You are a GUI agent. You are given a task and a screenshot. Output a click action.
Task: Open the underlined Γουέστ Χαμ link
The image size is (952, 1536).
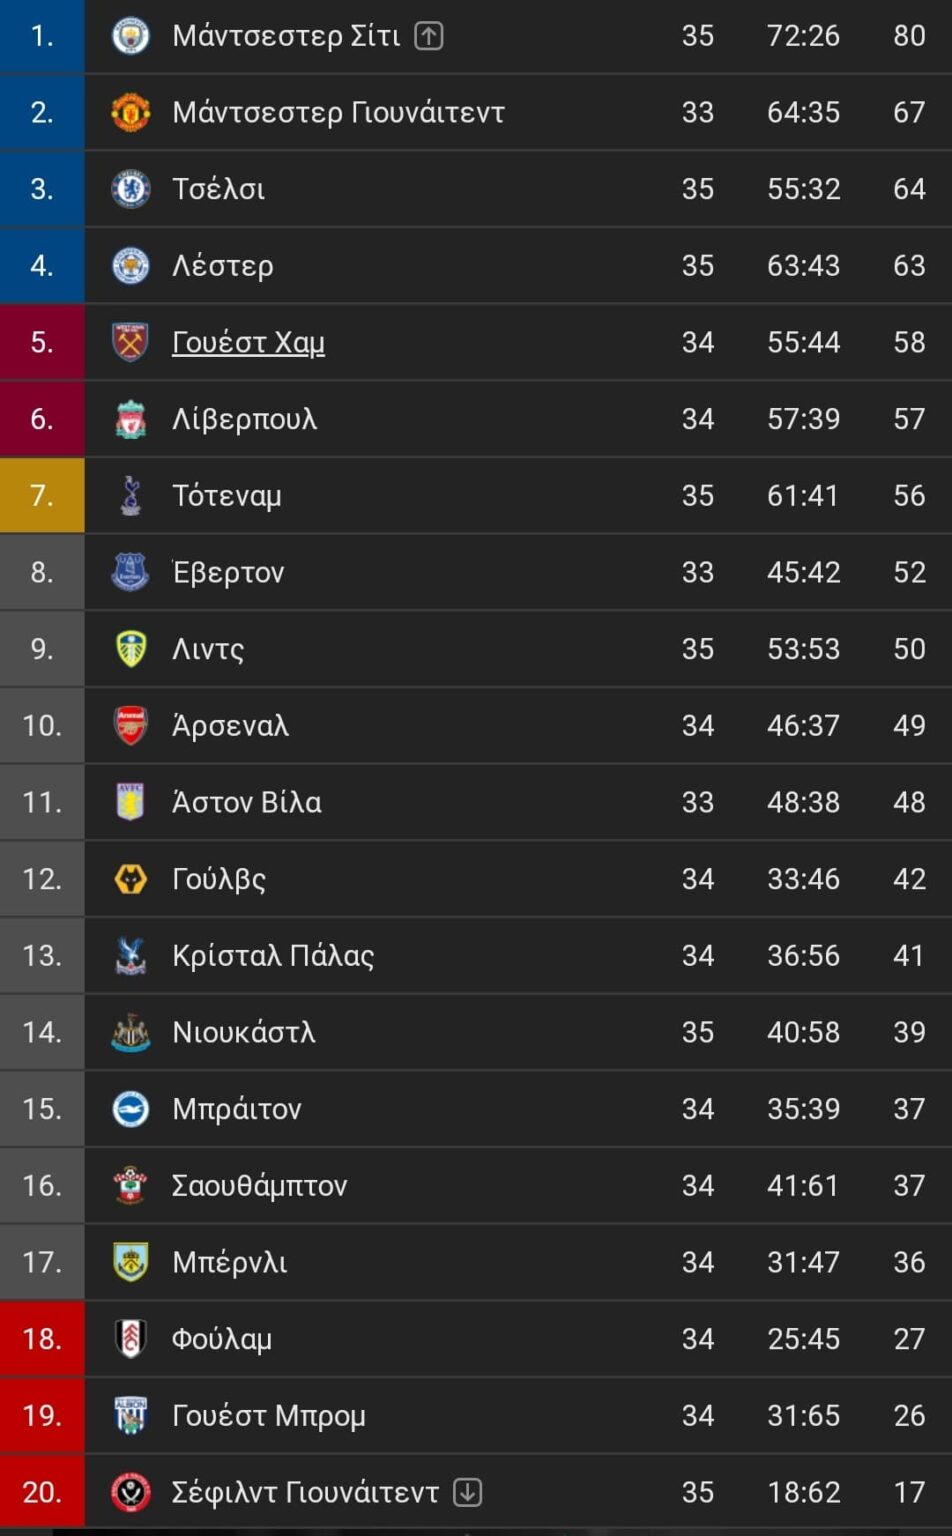(248, 342)
